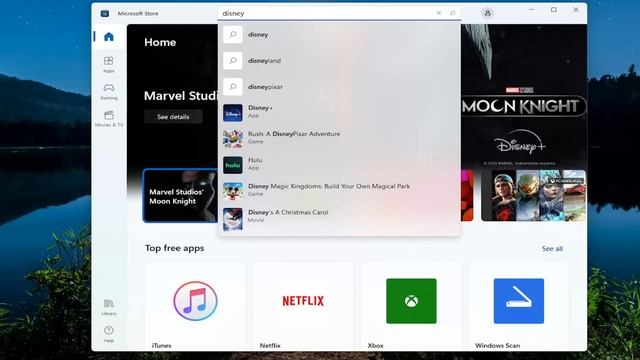This screenshot has height=360, width=640.
Task: Select the Marvel Studios' Moon Knight thumbnail
Action: (x=180, y=196)
